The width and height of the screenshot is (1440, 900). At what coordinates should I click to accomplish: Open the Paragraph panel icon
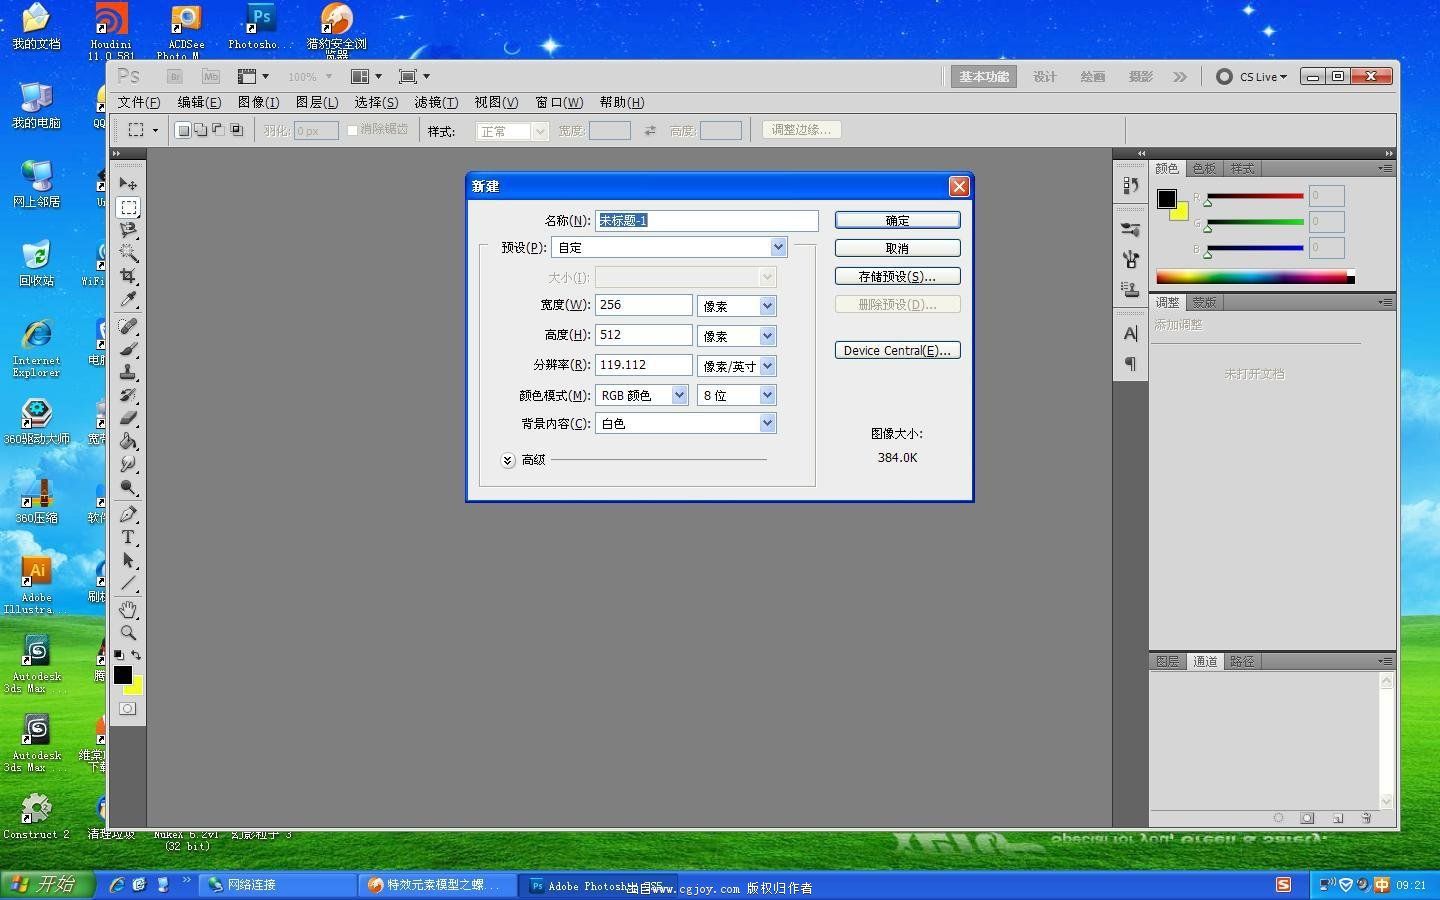pyautogui.click(x=1131, y=364)
